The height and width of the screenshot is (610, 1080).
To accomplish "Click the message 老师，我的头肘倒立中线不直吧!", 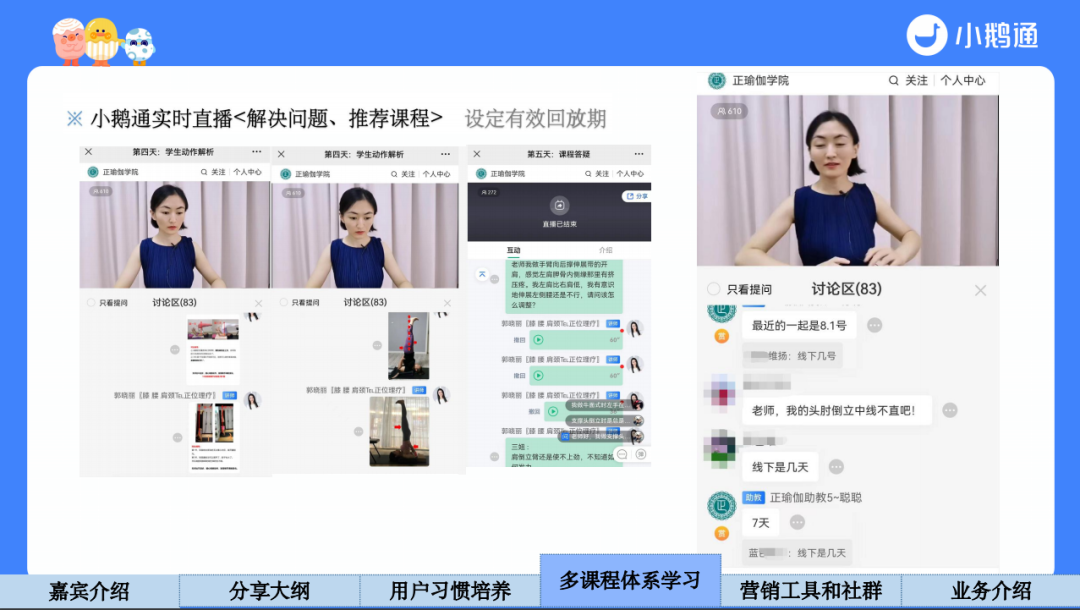I will (837, 410).
